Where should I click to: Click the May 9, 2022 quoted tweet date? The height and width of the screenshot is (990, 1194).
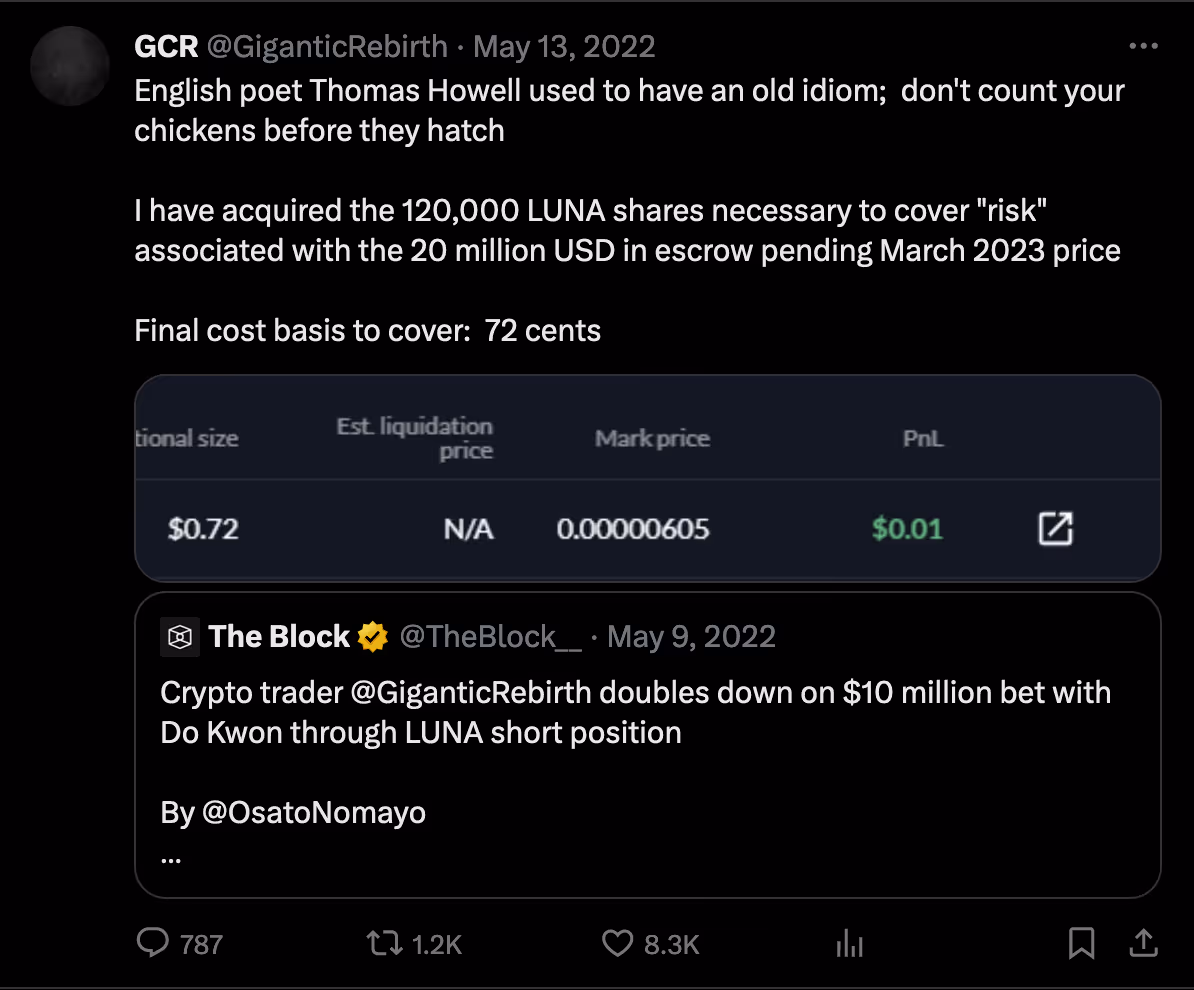692,636
